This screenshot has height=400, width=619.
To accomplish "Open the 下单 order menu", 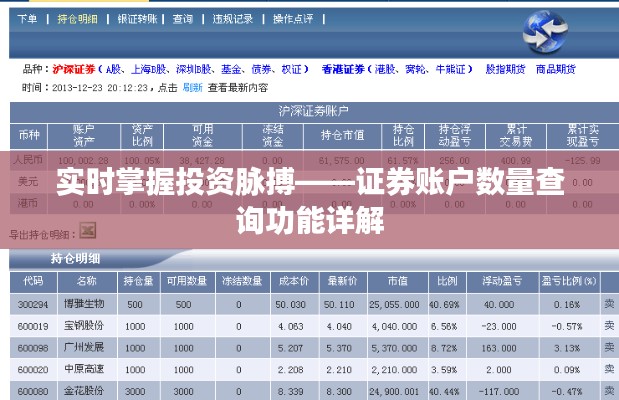I will tap(28, 19).
